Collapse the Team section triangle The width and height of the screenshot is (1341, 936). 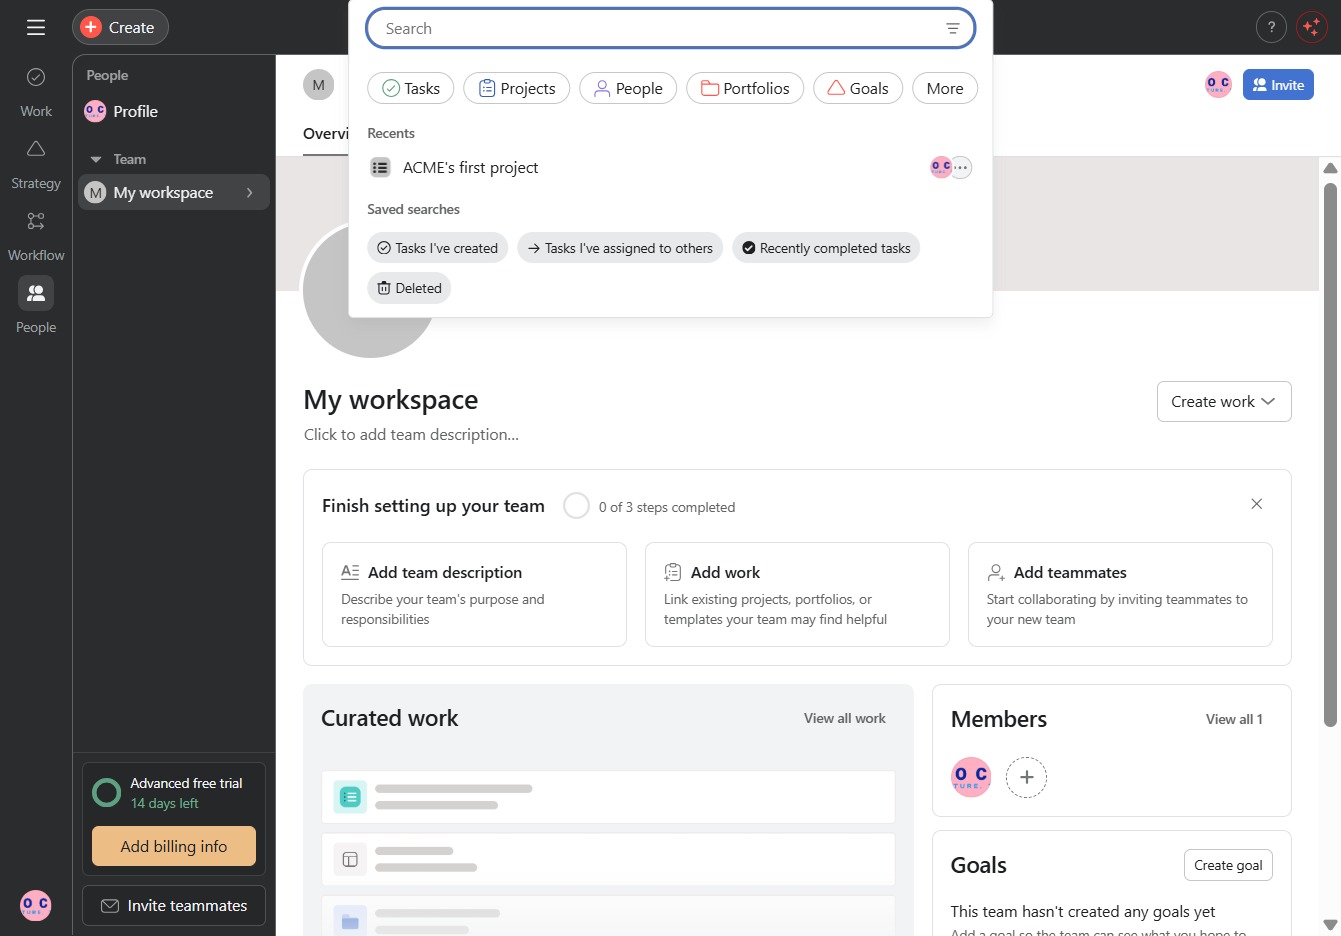point(96,159)
